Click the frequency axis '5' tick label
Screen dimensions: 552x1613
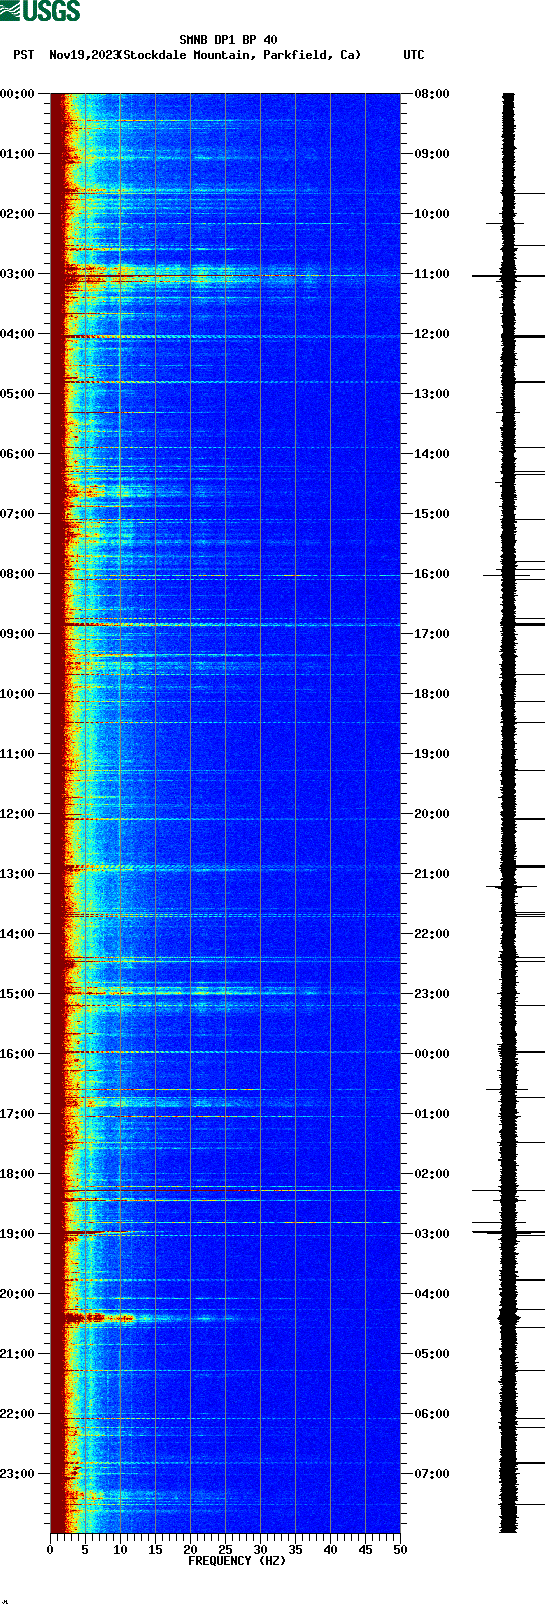click(85, 1550)
